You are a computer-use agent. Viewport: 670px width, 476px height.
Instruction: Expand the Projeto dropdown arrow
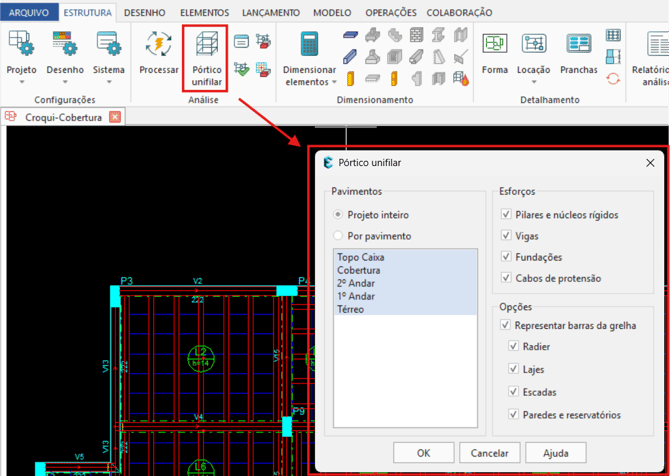pyautogui.click(x=21, y=82)
